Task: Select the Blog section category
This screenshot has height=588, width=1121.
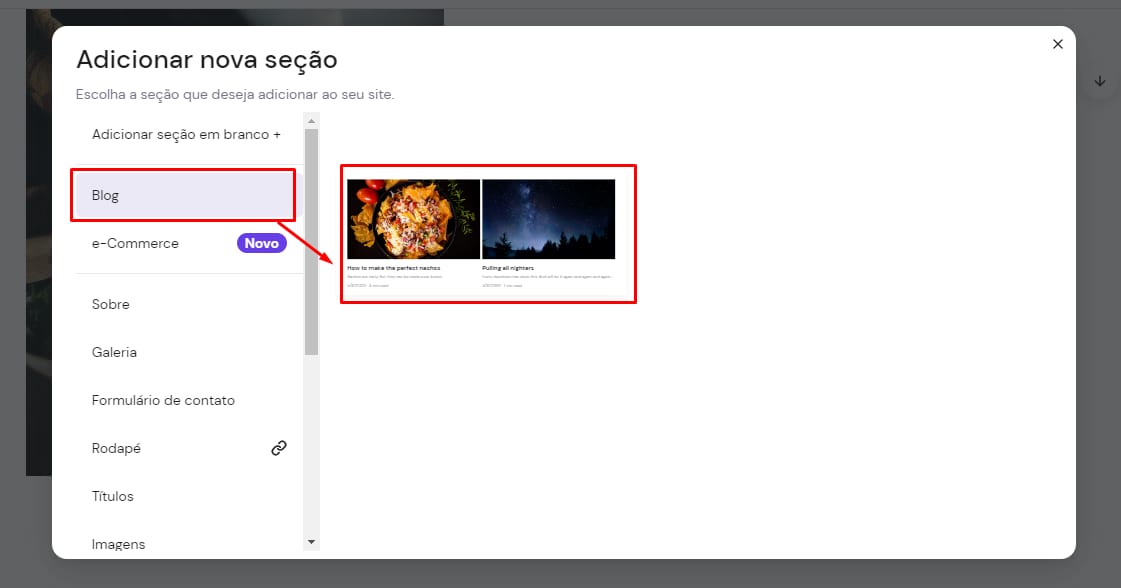Action: (183, 195)
